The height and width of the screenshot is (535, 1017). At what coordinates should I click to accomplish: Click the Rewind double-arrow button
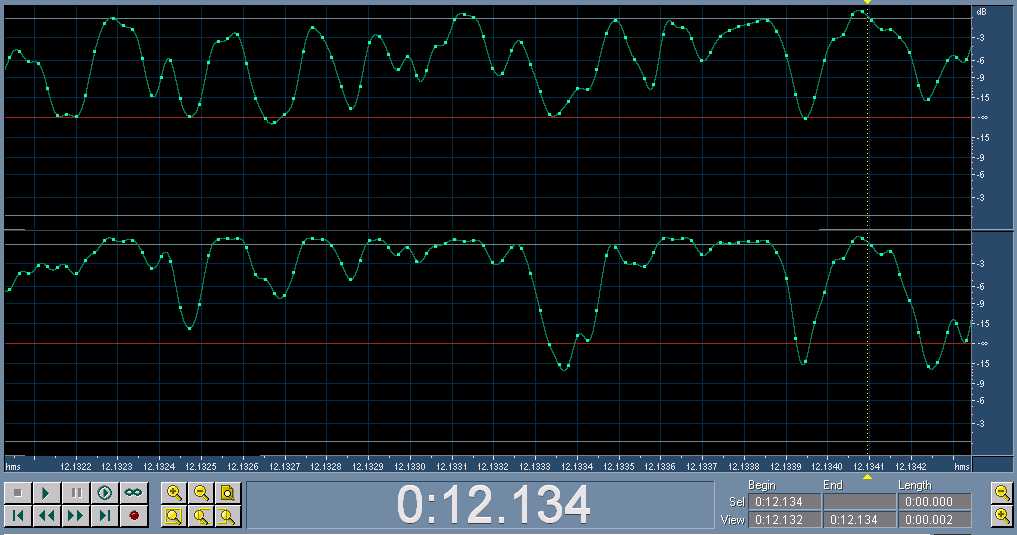[46, 516]
